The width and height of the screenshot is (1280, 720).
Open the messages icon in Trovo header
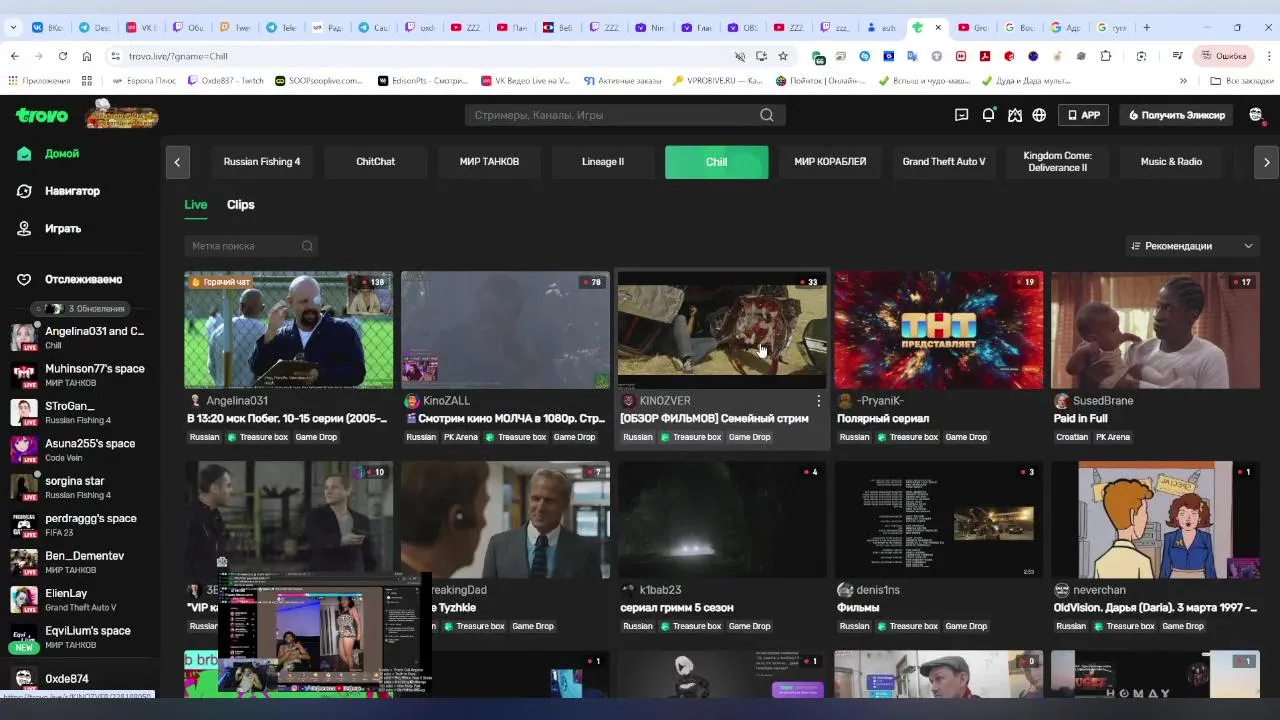pyautogui.click(x=962, y=115)
